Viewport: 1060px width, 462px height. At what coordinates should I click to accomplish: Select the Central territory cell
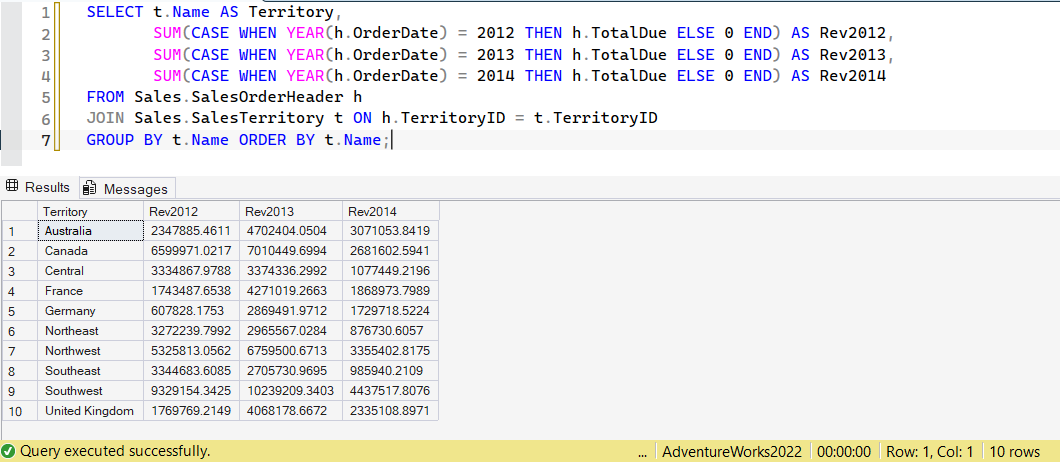point(90,271)
